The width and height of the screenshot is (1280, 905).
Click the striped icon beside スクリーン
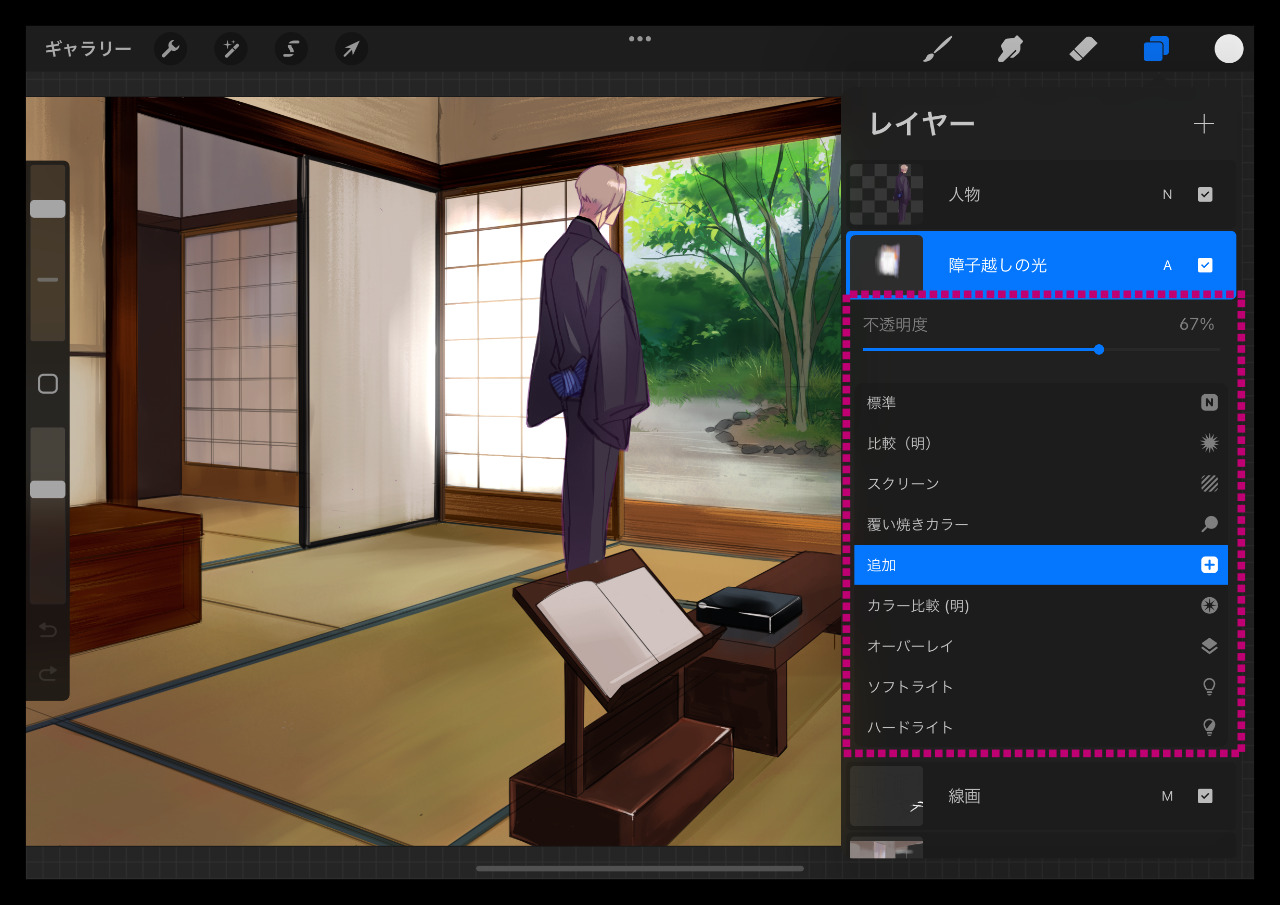pyautogui.click(x=1209, y=484)
